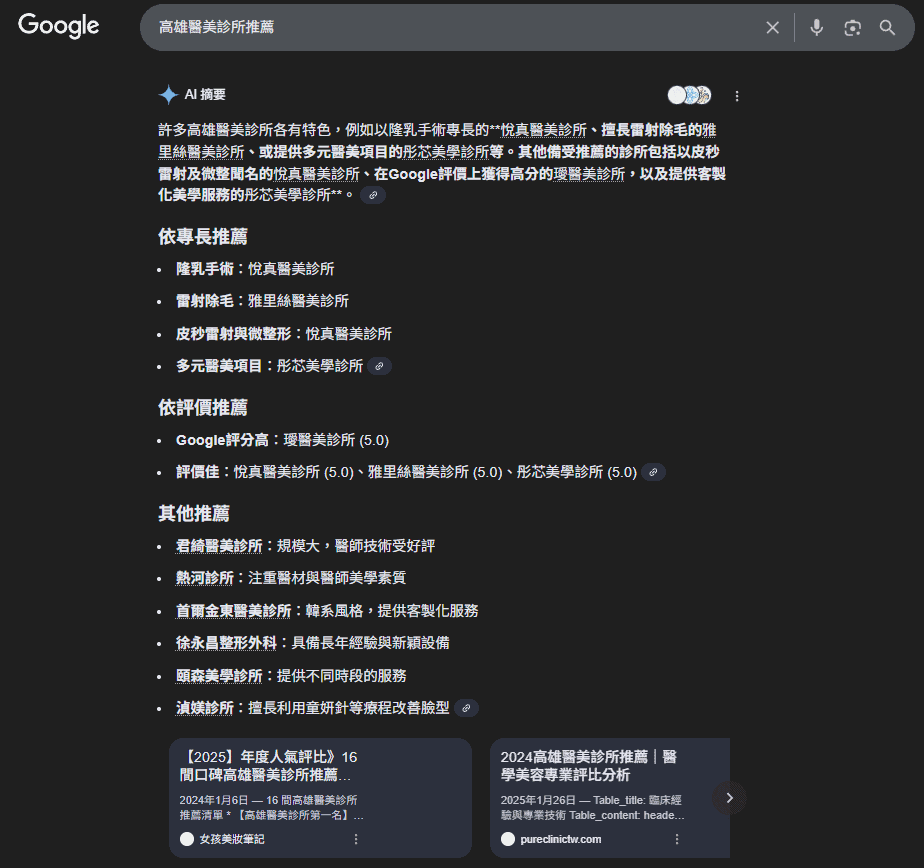Open 徐永昌整形外科 link
924x868 pixels.
point(226,643)
